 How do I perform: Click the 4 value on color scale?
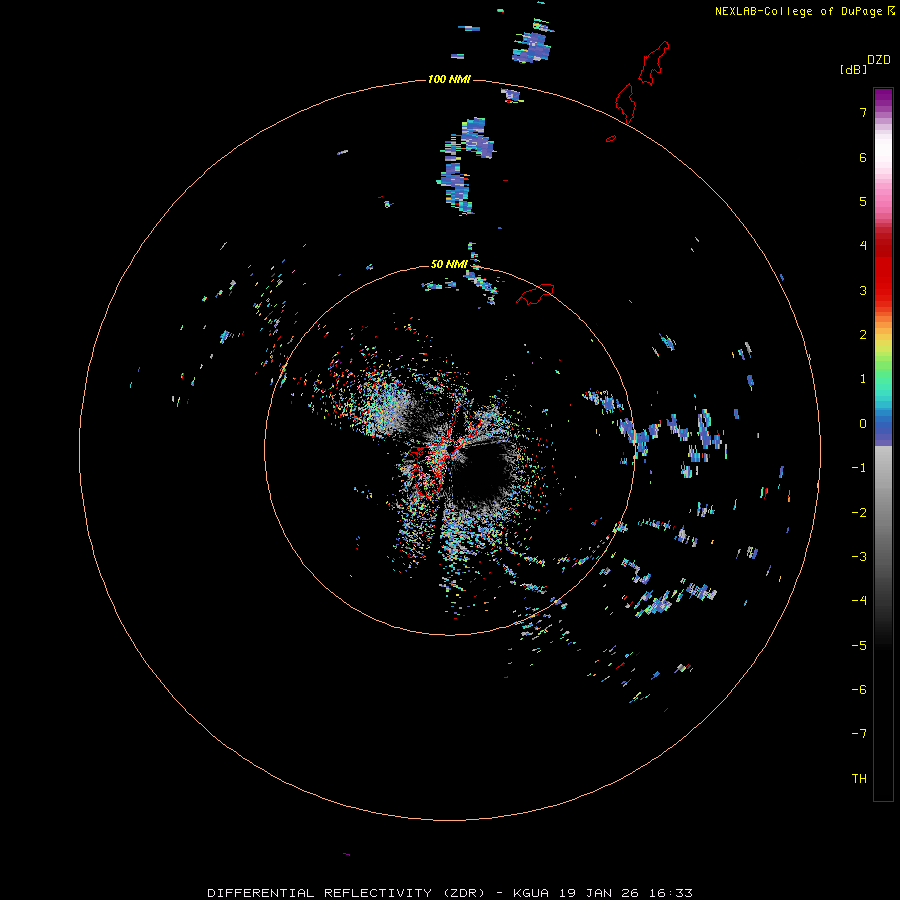863,246
